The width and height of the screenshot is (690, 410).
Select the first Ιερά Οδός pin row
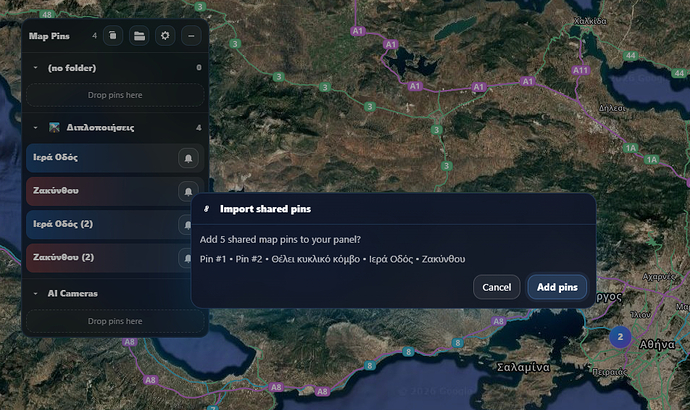[115, 158]
